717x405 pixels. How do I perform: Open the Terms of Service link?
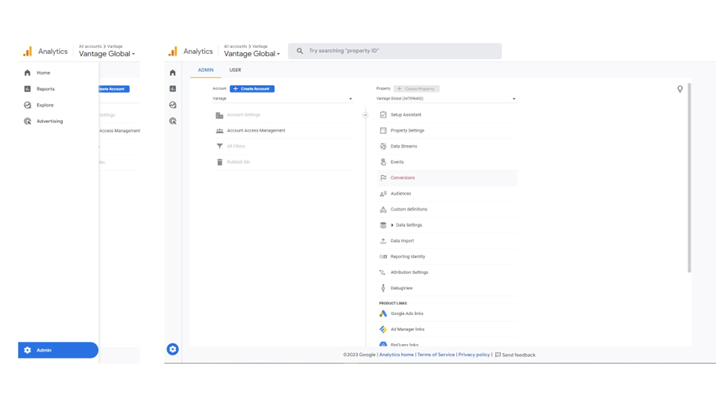click(x=436, y=354)
